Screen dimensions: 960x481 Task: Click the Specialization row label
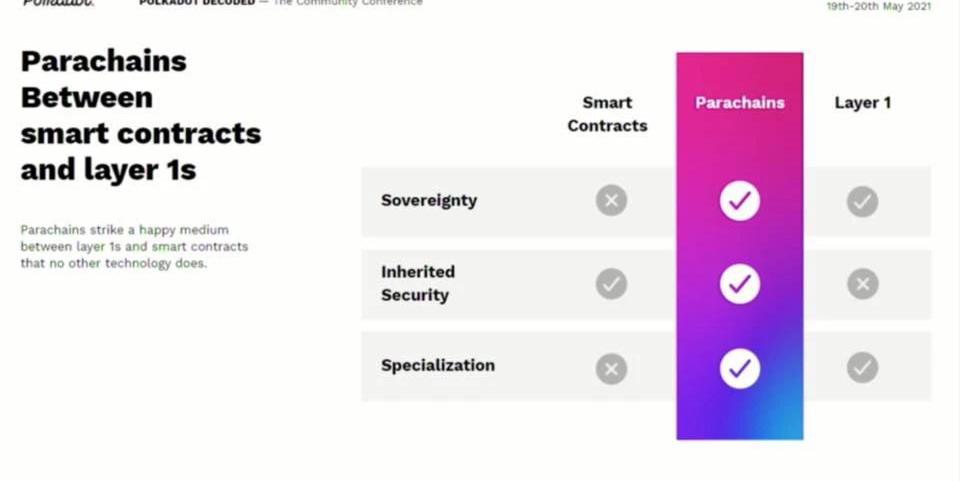437,365
